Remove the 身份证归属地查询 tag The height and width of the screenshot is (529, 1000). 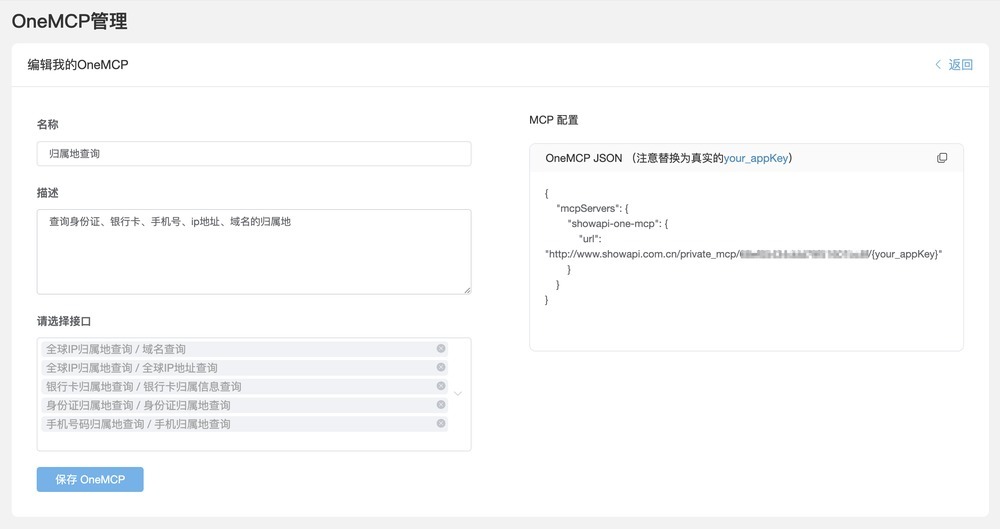pos(441,405)
